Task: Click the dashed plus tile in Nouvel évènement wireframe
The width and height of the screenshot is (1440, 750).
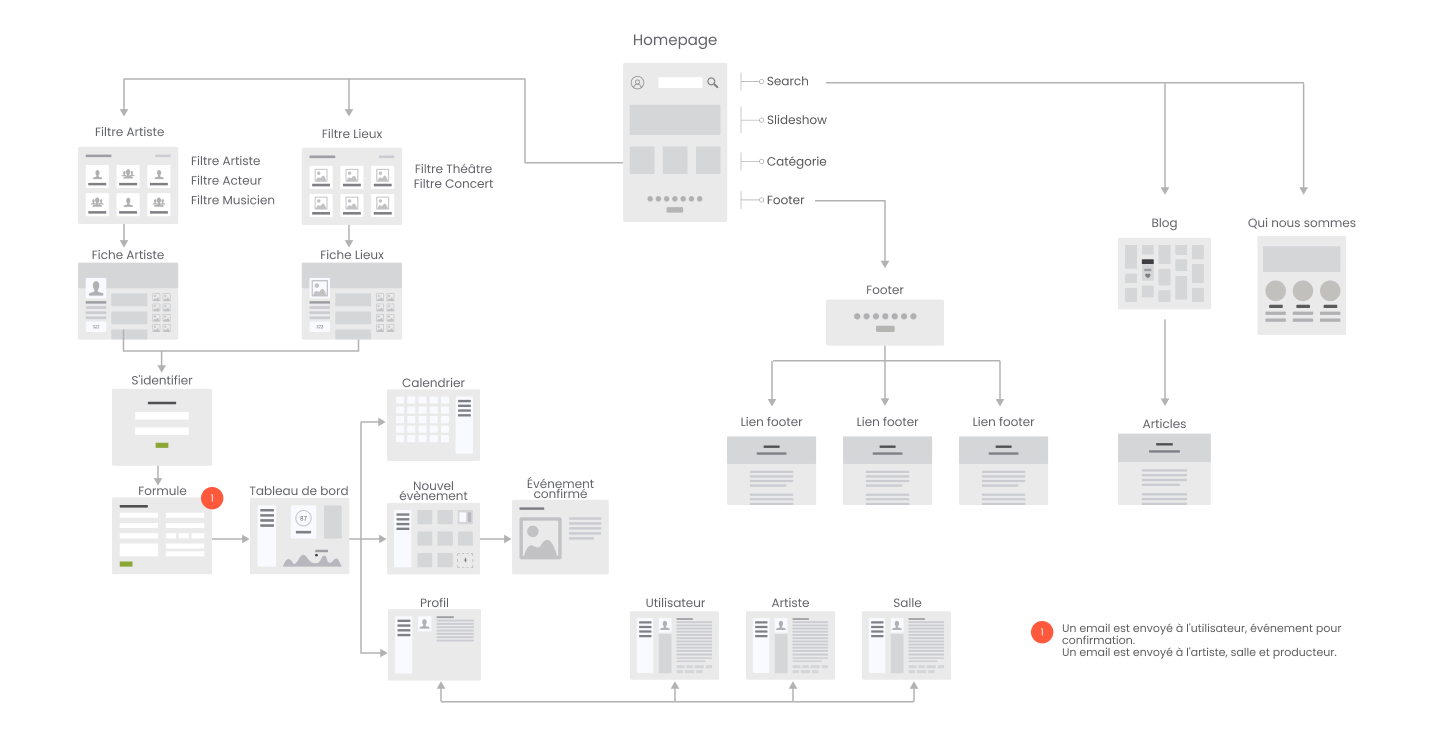Action: (x=465, y=560)
